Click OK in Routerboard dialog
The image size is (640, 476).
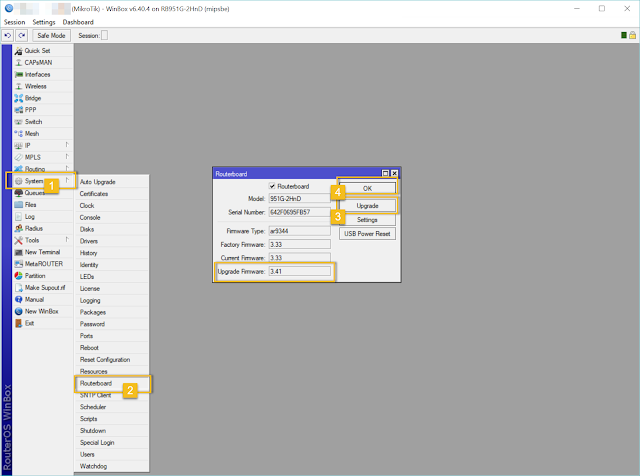click(367, 188)
